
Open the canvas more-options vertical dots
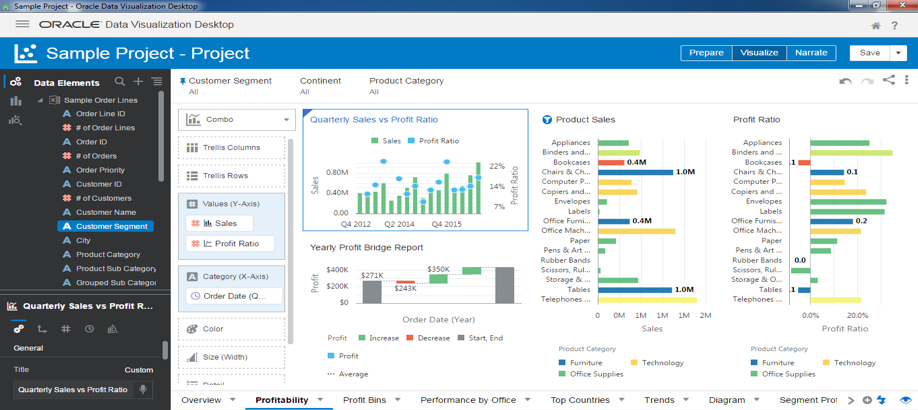pos(907,80)
